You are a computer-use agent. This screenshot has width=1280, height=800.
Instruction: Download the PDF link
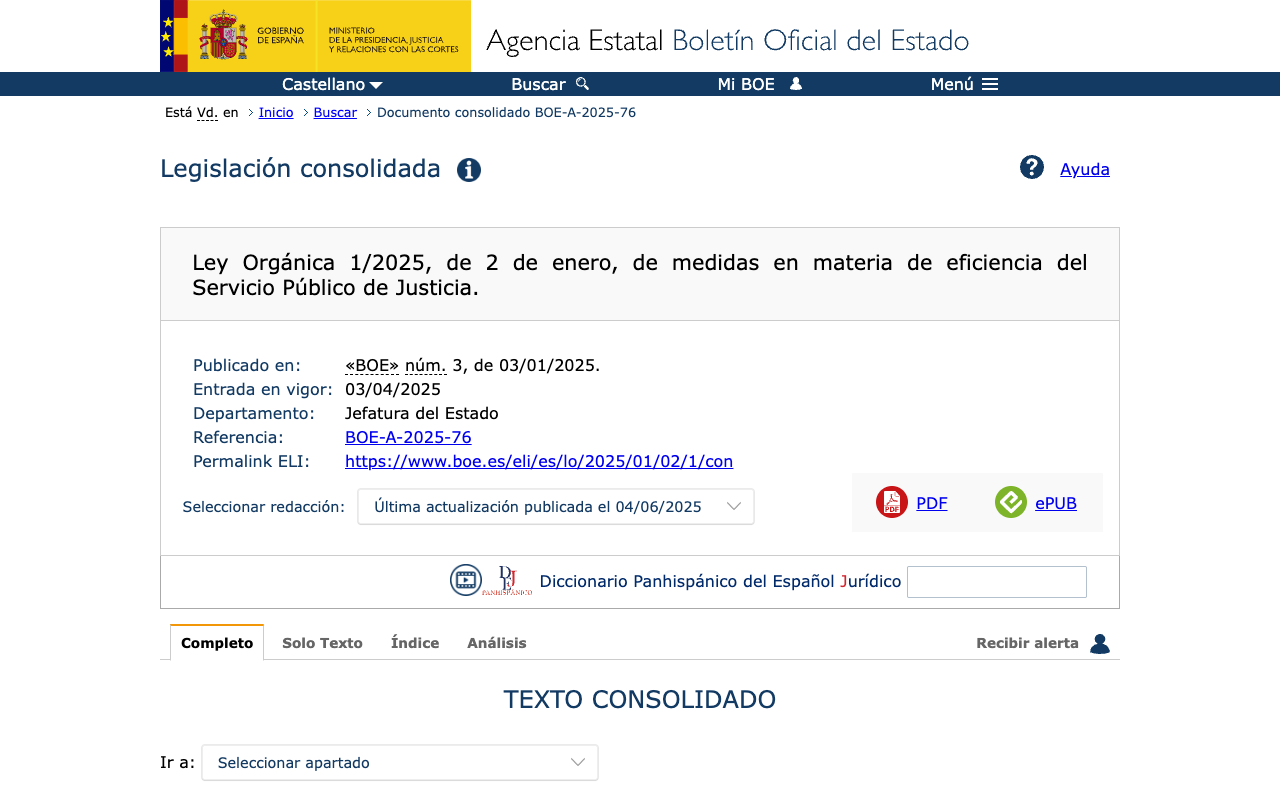point(932,503)
